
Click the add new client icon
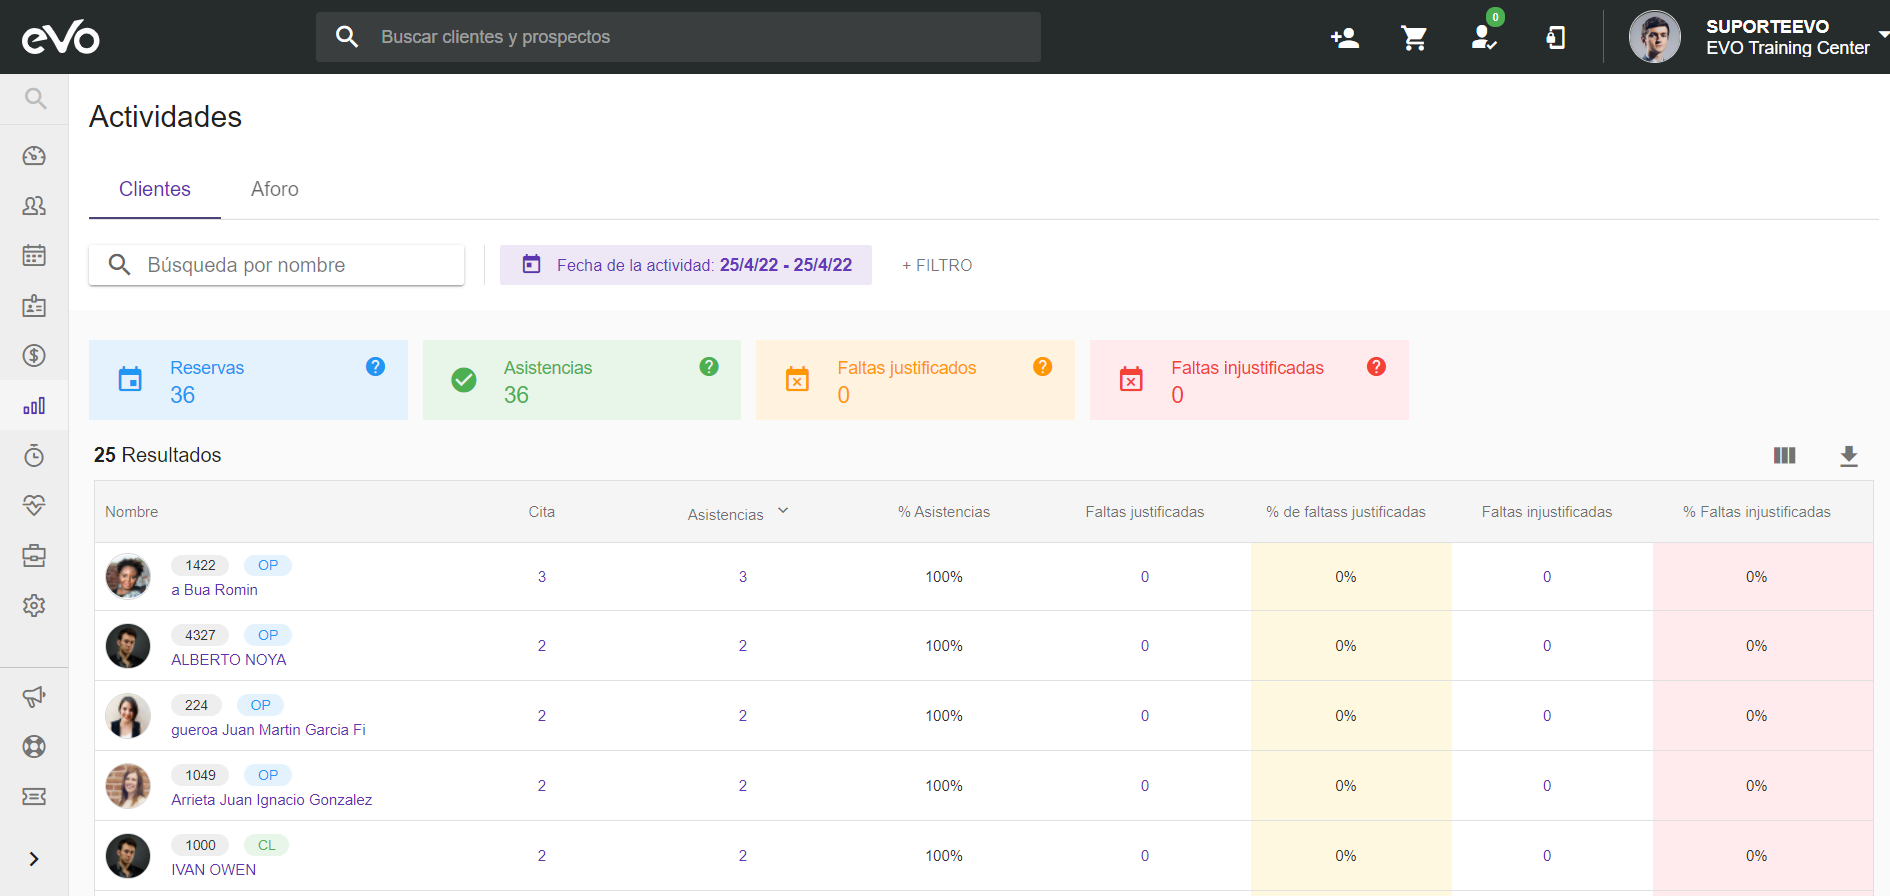pyautogui.click(x=1345, y=38)
